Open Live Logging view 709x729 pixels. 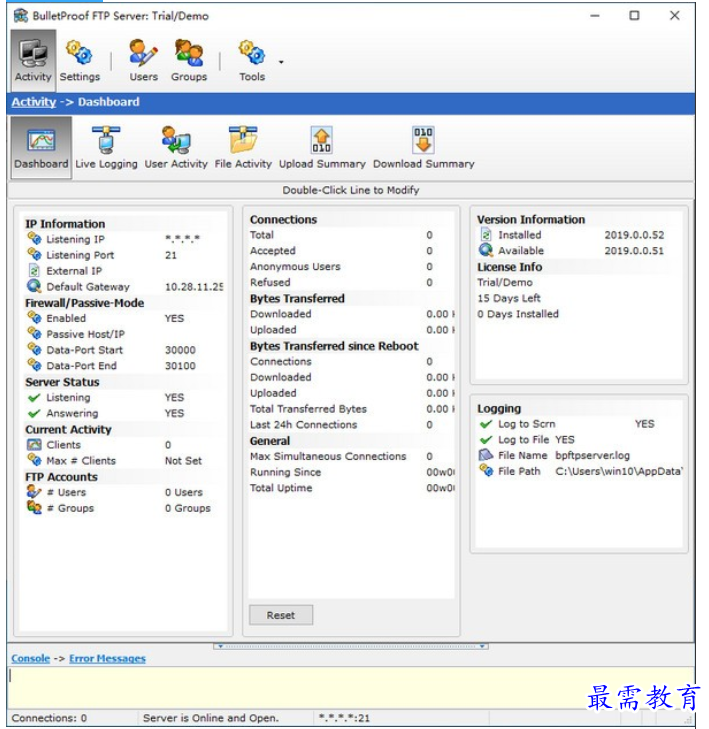click(x=106, y=147)
